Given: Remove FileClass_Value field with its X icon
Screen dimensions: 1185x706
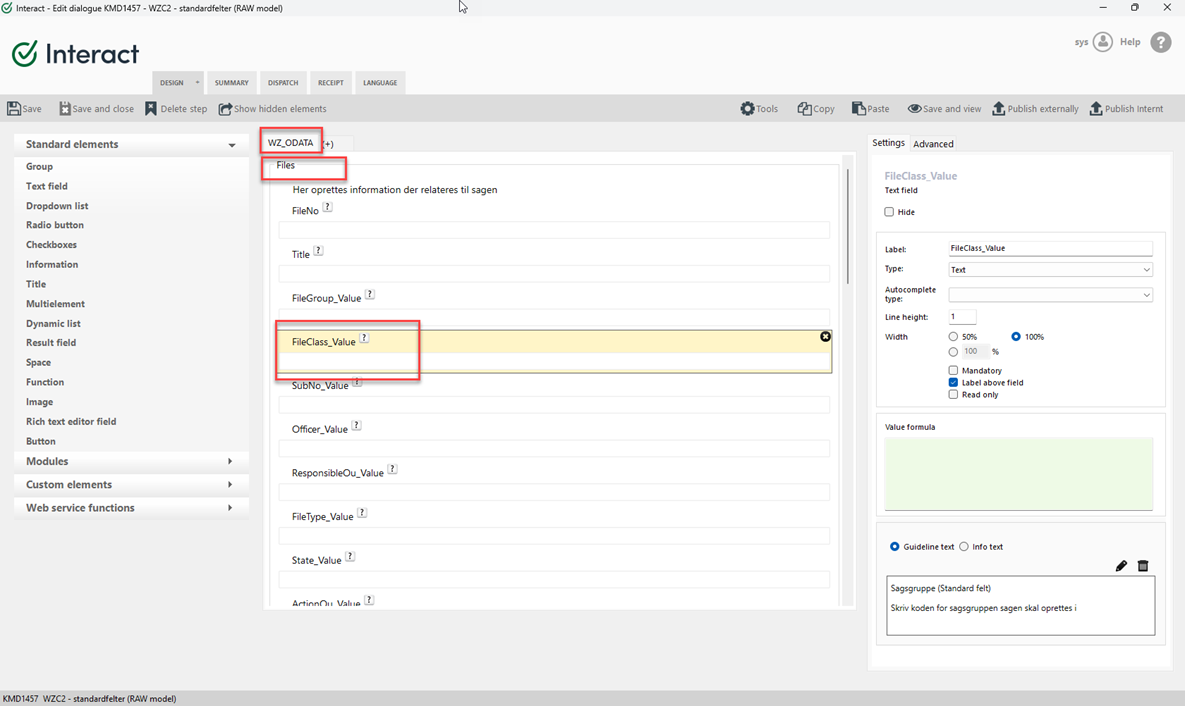Looking at the screenshot, I should 825,337.
